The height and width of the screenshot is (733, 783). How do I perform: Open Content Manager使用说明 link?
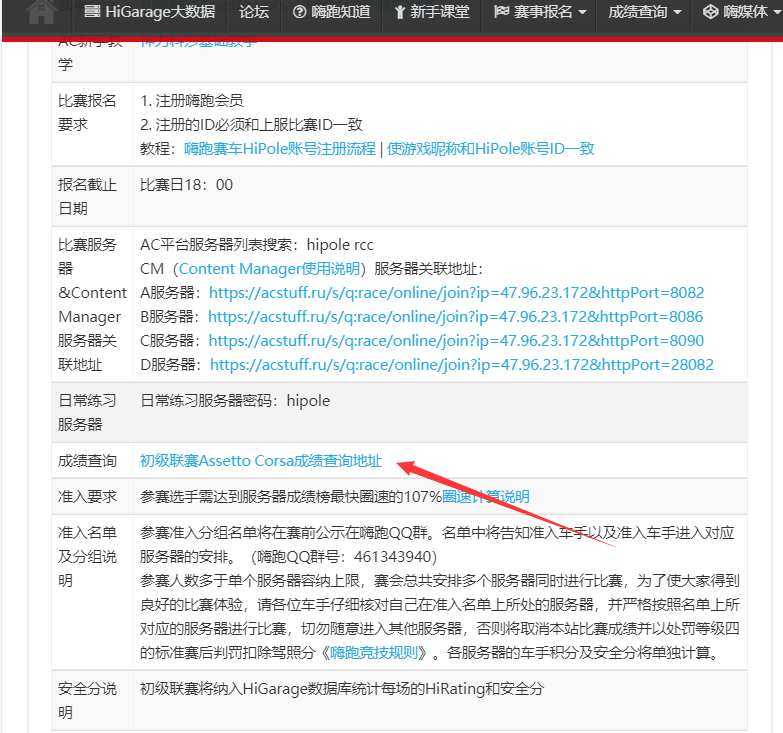click(269, 269)
